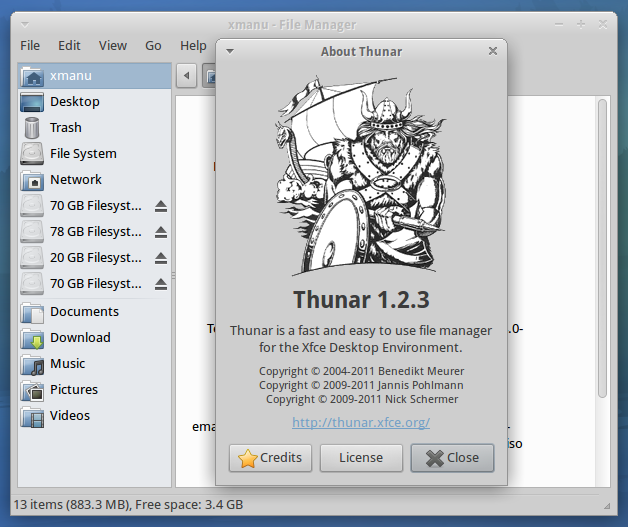Click the file view vertical scrollbar
This screenshot has width=628, height=527.
602,248
